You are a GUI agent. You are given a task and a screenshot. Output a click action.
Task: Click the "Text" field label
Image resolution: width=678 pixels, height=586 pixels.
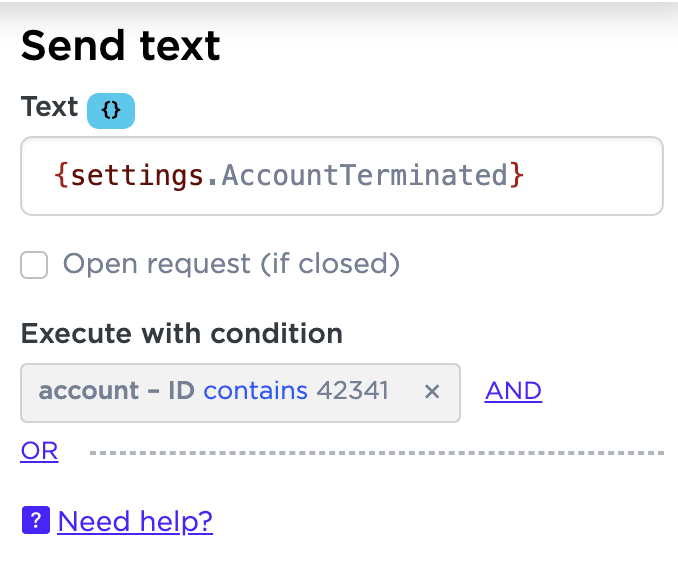(49, 107)
